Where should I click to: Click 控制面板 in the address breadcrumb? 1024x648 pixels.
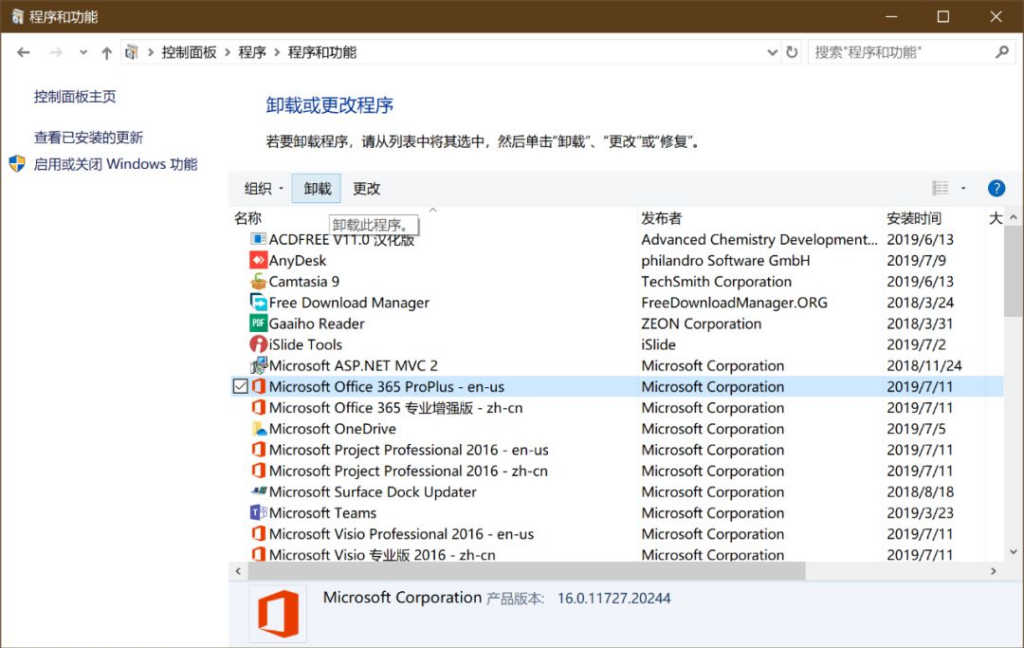pyautogui.click(x=189, y=52)
